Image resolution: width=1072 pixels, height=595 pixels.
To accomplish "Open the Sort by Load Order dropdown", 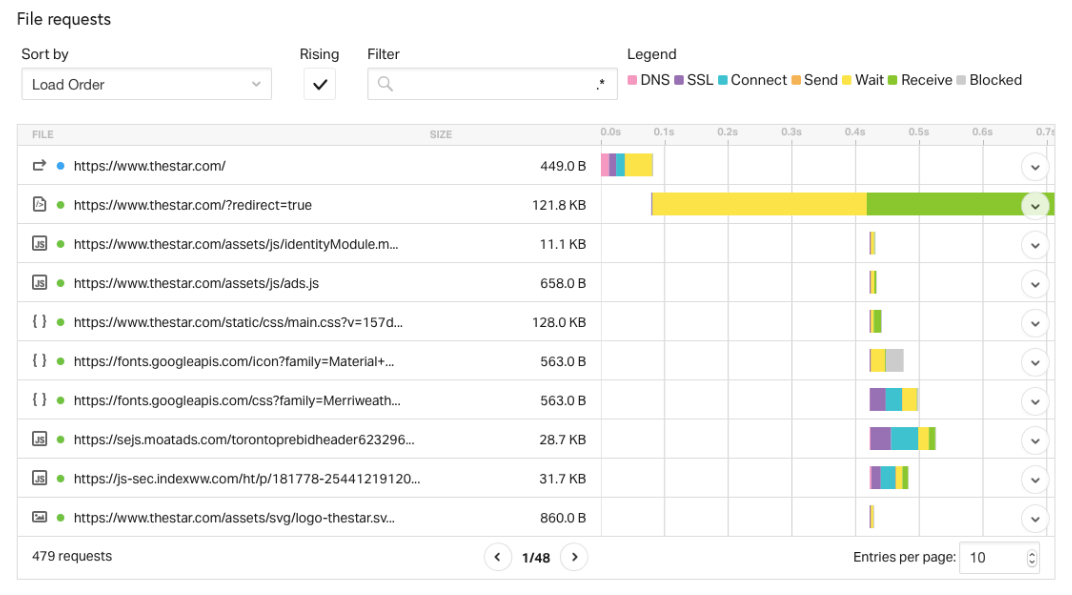I will click(x=146, y=85).
